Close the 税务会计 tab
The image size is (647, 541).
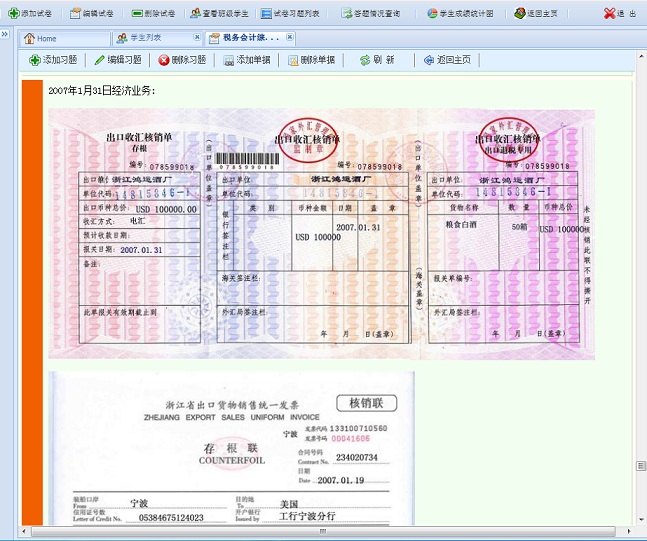point(290,37)
